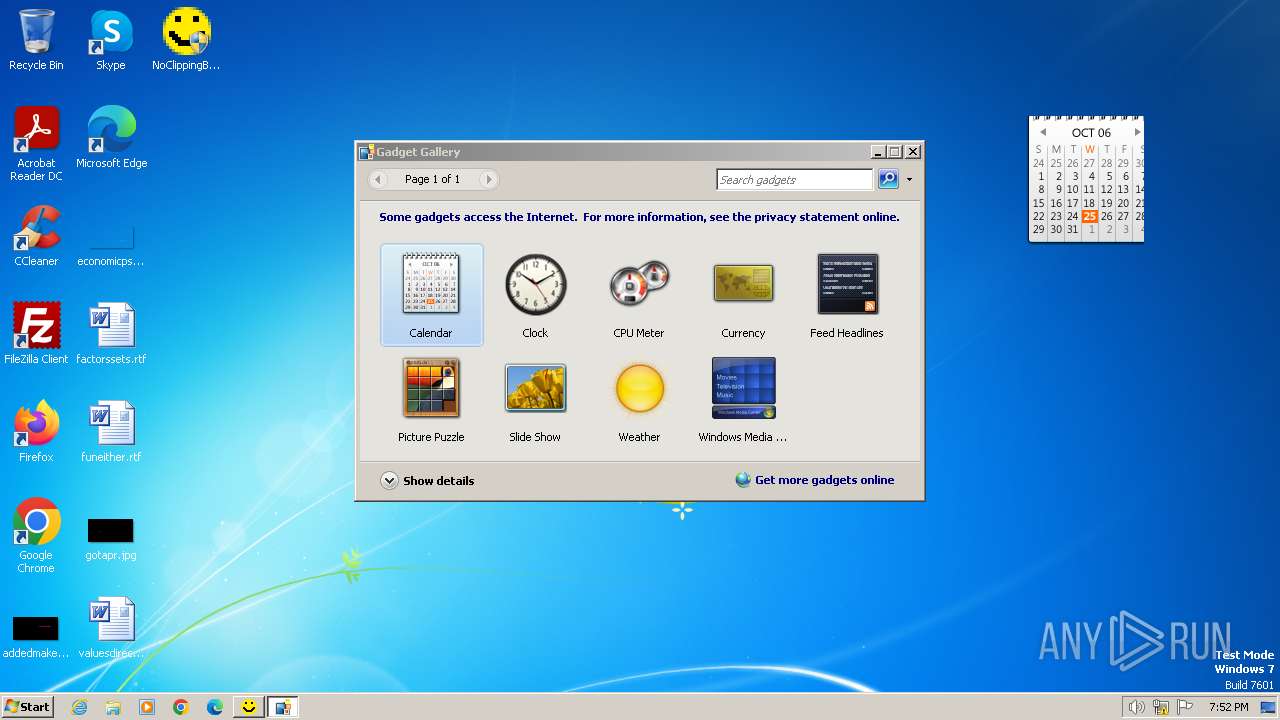Switch to smiley app taskbar button

point(249,707)
